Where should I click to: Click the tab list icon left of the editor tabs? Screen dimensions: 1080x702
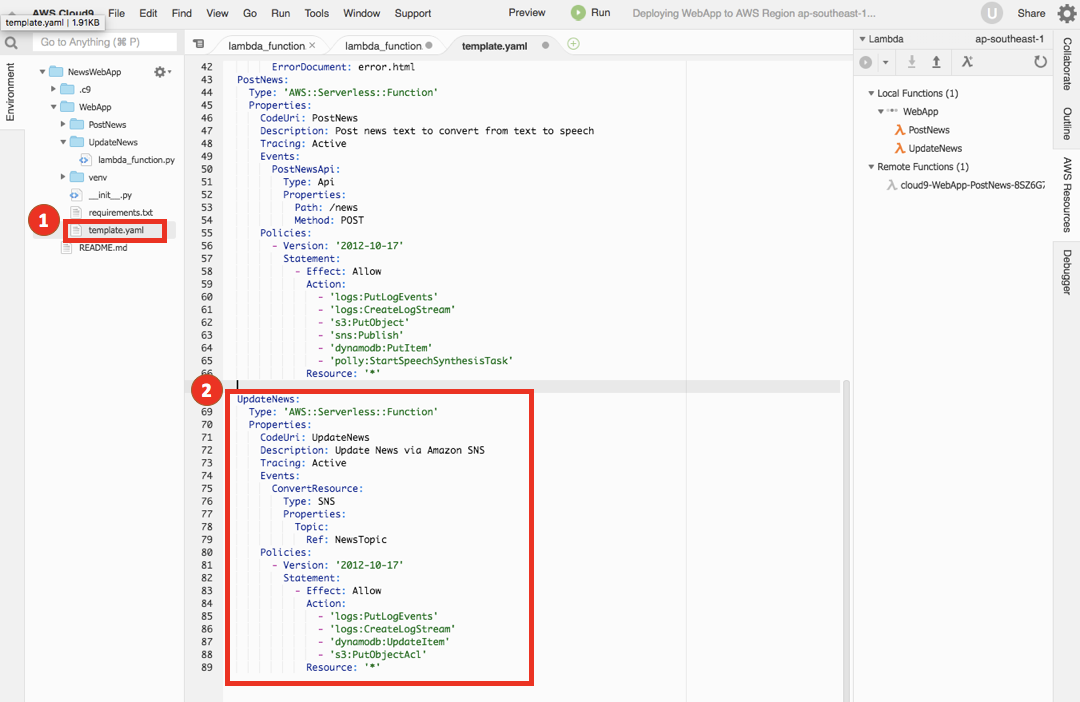(198, 44)
